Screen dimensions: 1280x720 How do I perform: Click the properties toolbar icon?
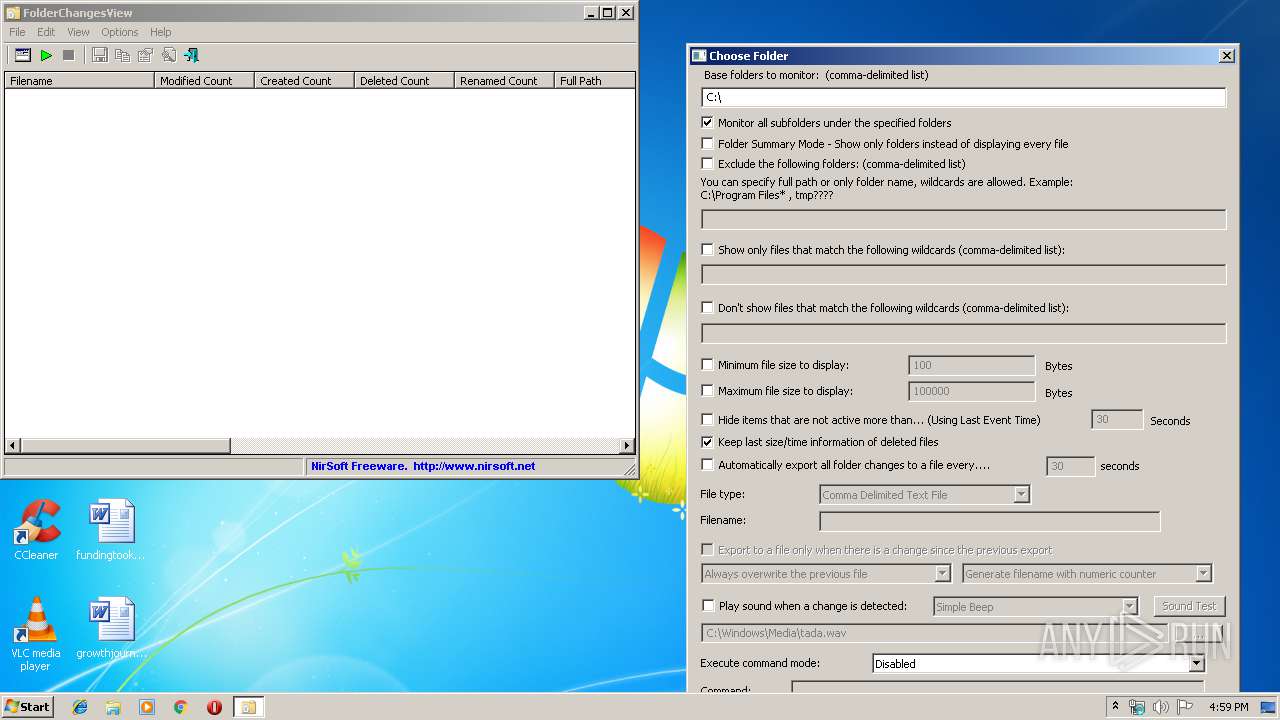pyautogui.click(x=145, y=55)
